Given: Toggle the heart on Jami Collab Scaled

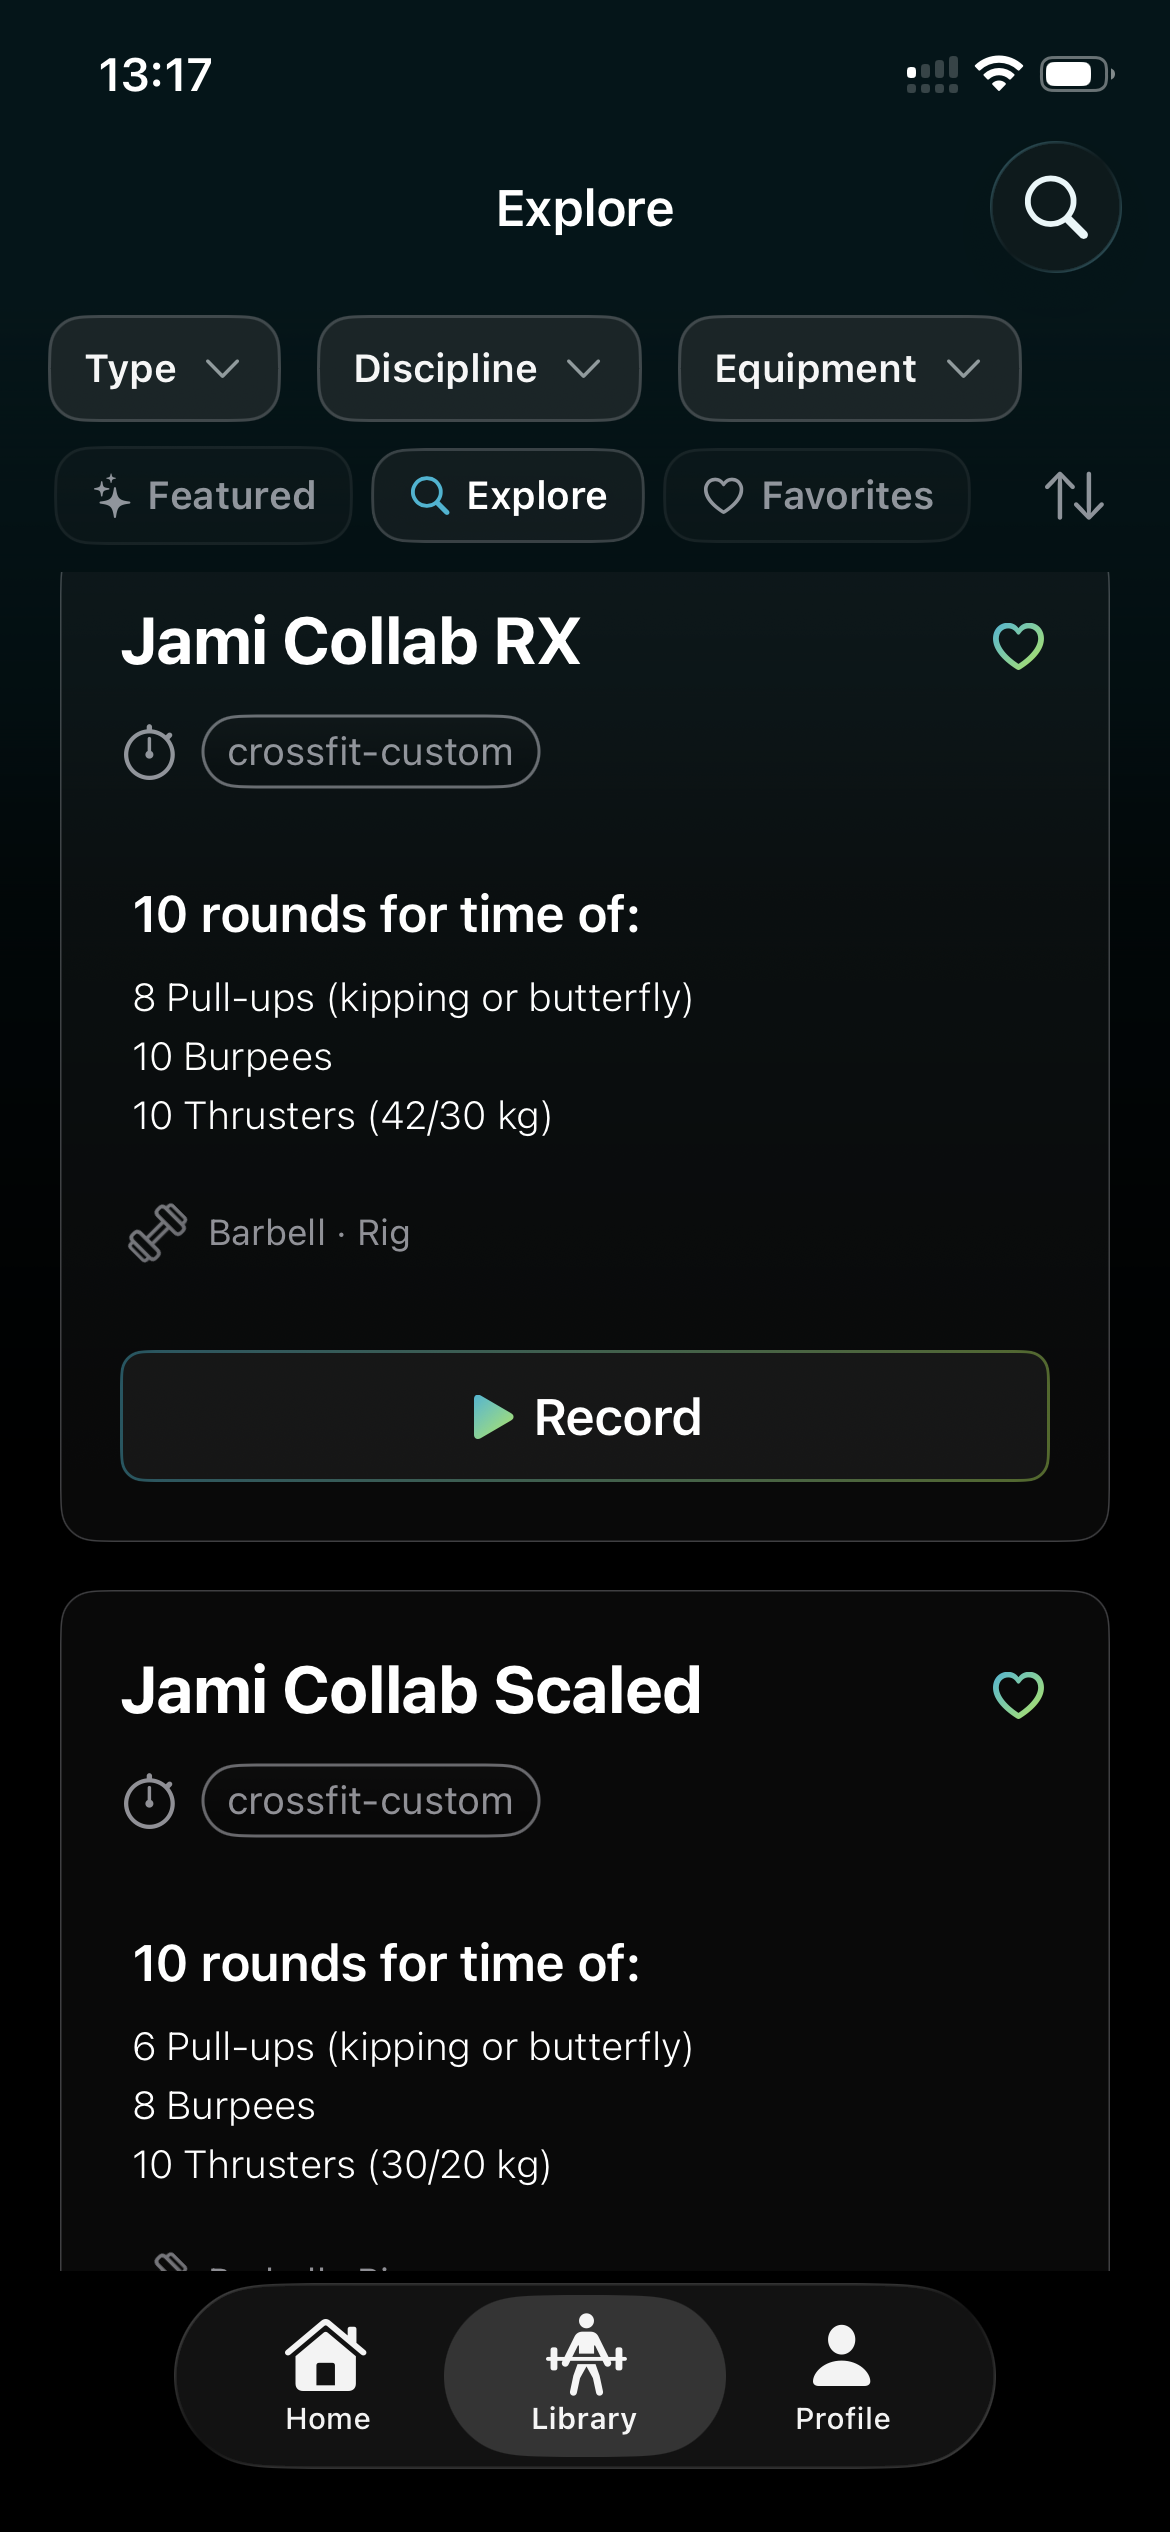Looking at the screenshot, I should tap(1017, 1694).
